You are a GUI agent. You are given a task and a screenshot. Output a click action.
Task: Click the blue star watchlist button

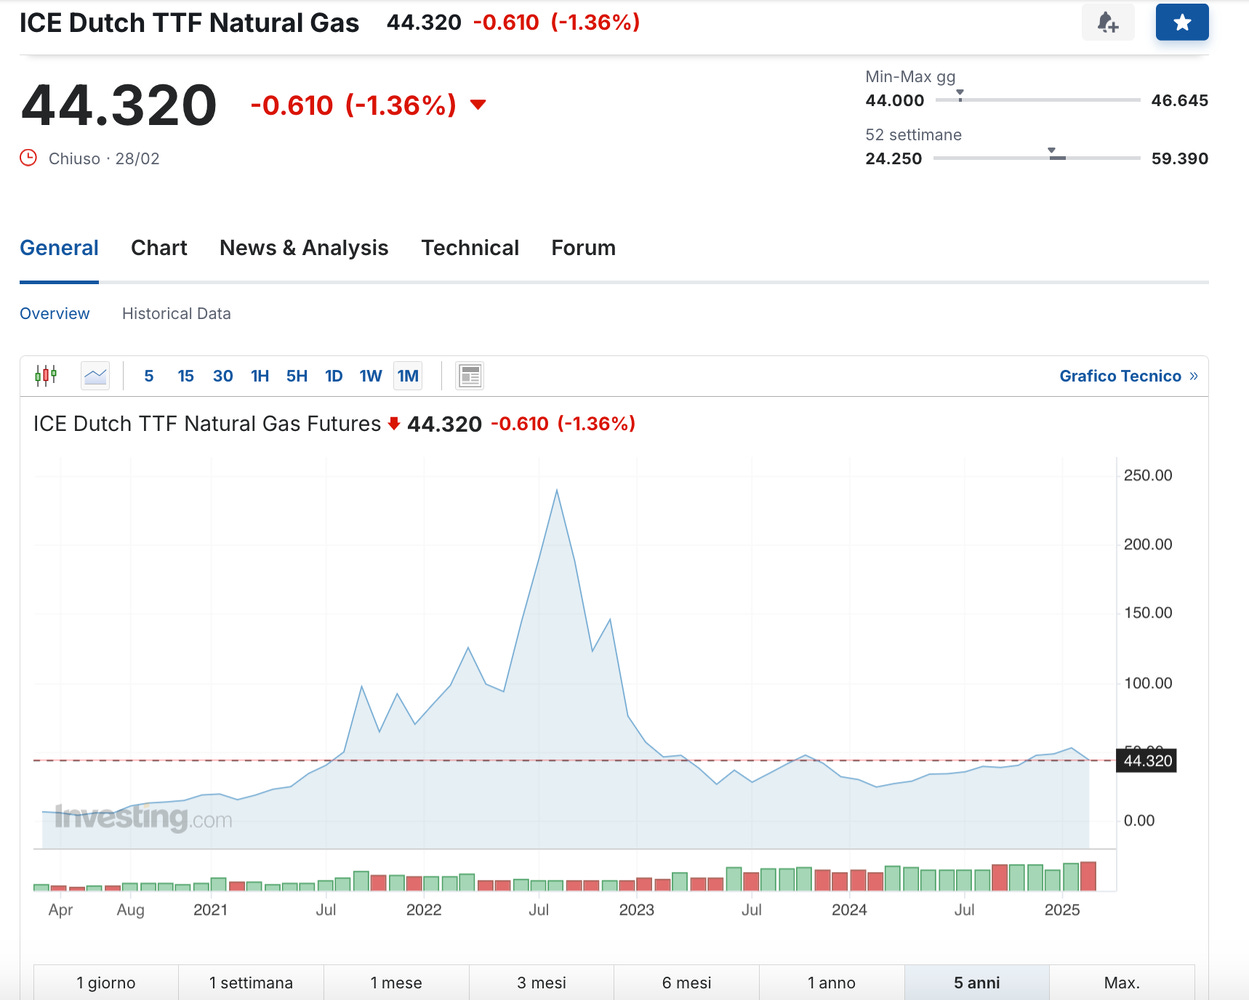1182,22
